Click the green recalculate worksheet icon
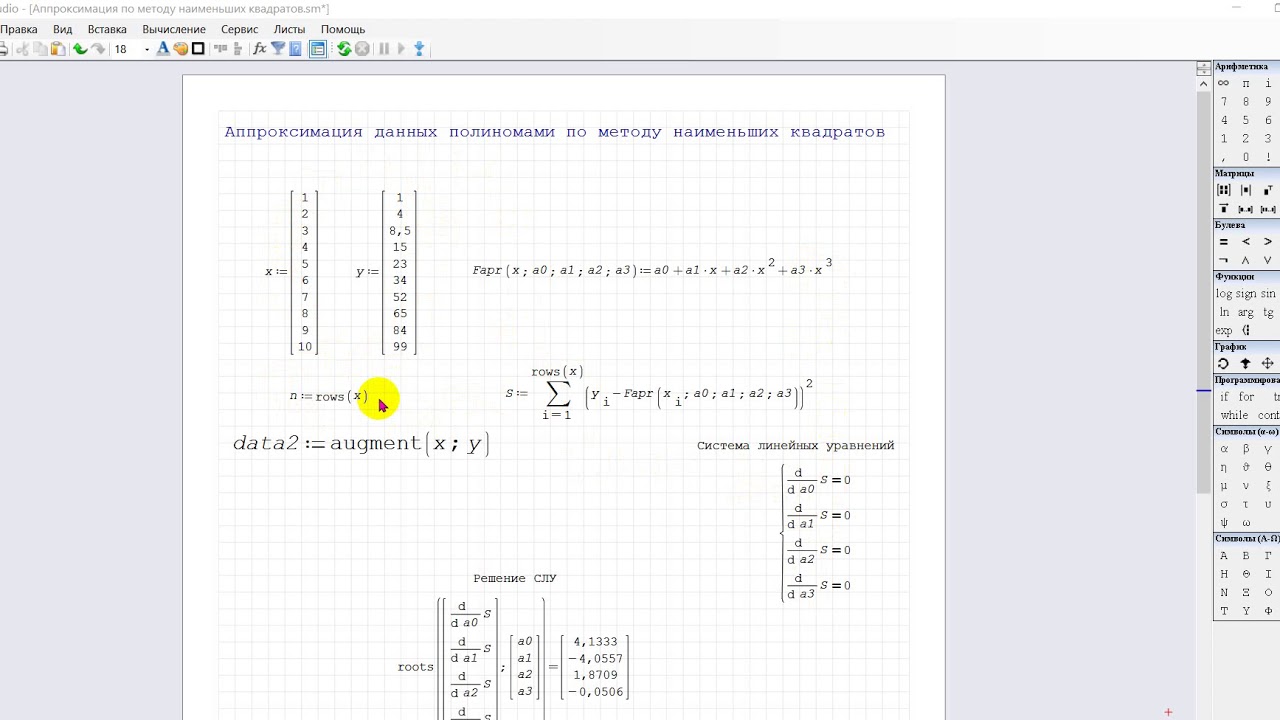Screen dimensions: 1280x720 click(x=344, y=49)
